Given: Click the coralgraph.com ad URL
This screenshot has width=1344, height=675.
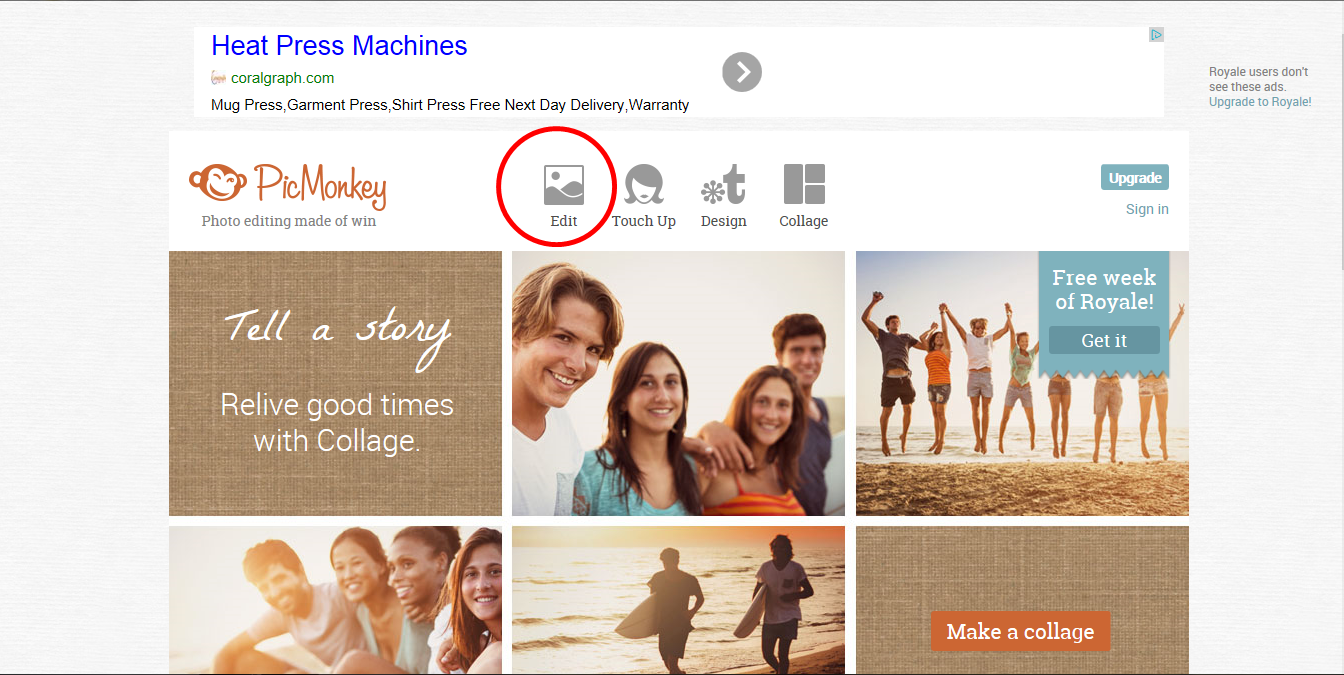Looking at the screenshot, I should tap(282, 78).
